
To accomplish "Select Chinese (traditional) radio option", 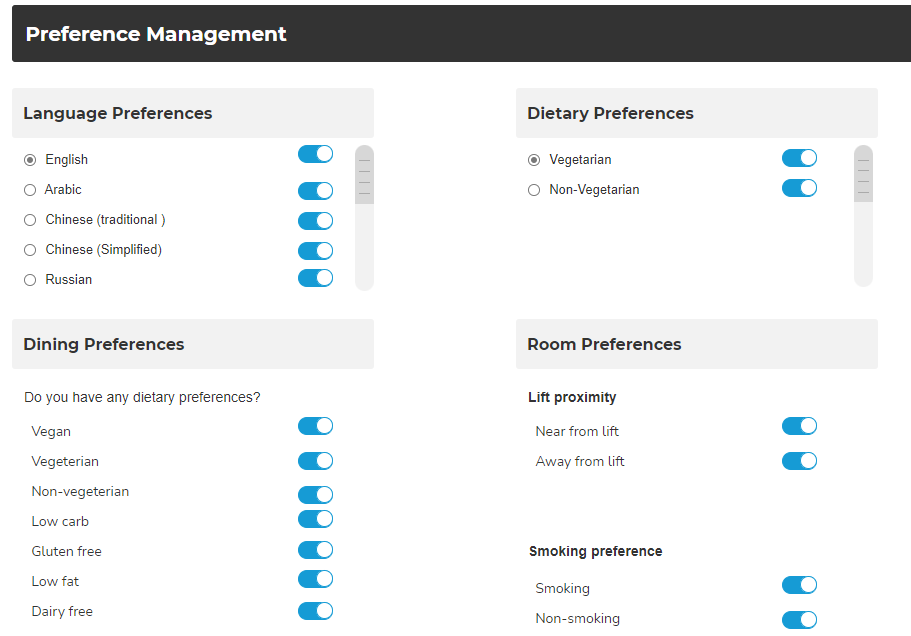I will (30, 220).
